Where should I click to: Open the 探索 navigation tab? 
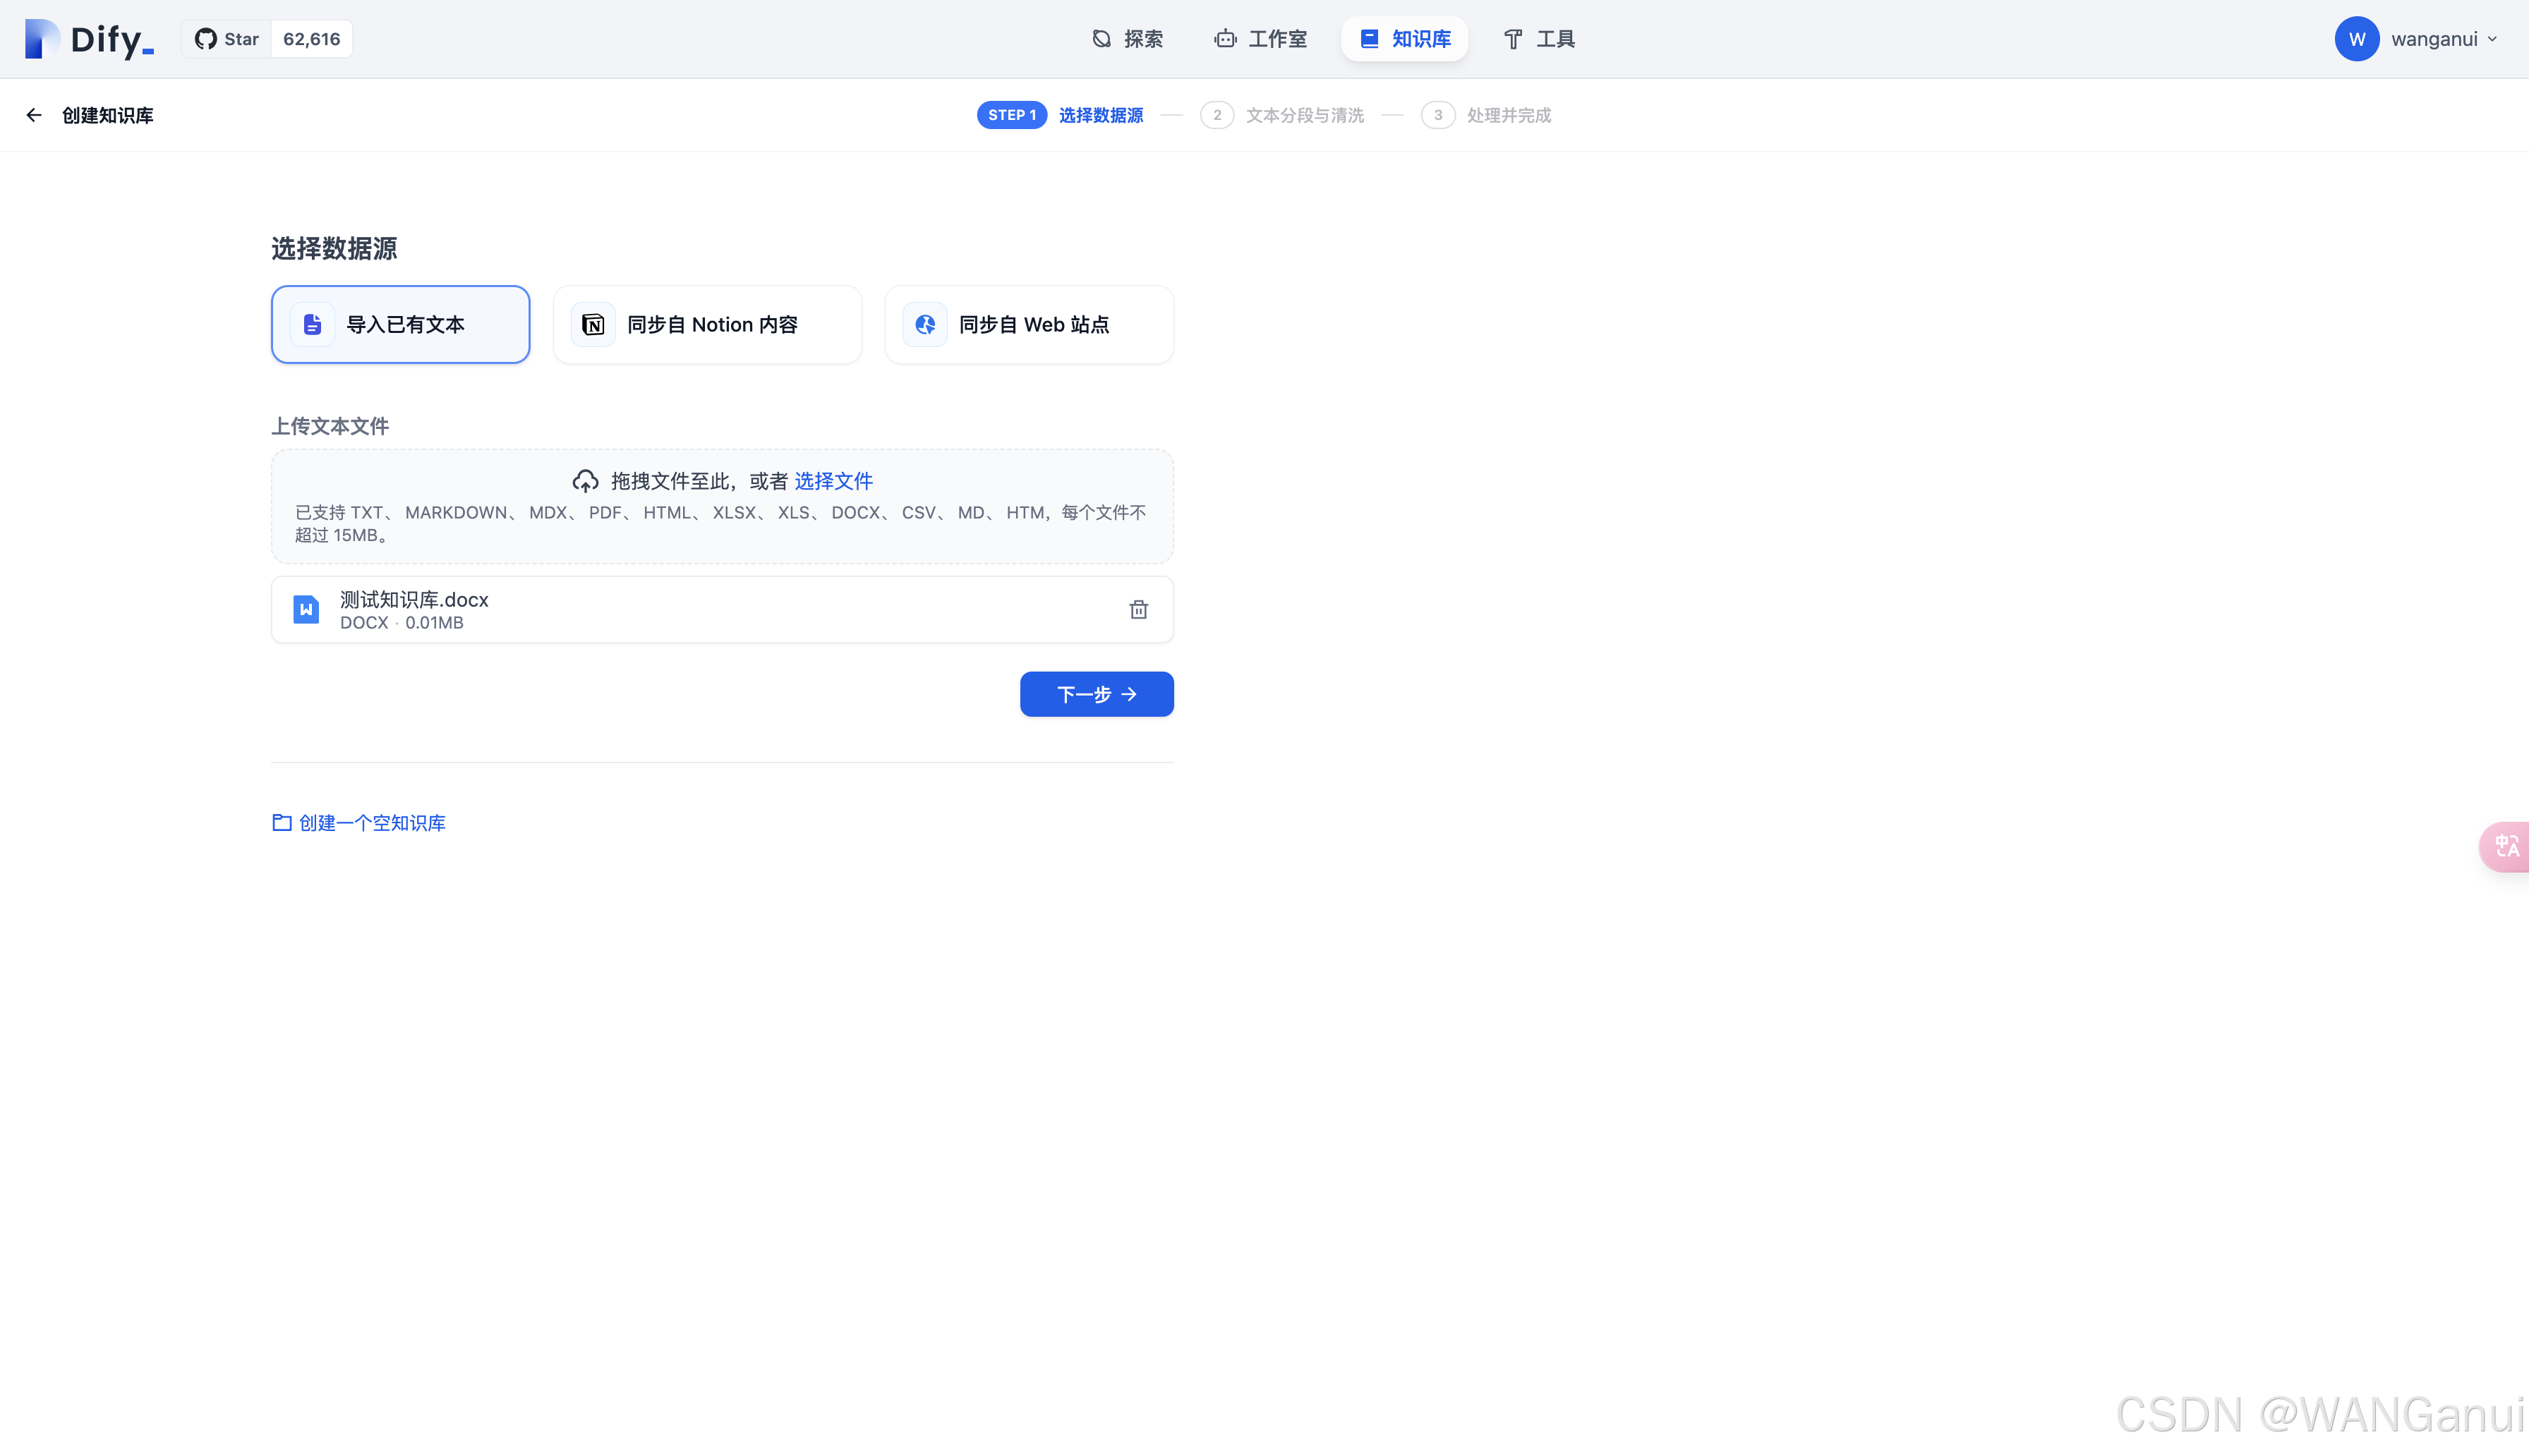pos(1127,39)
